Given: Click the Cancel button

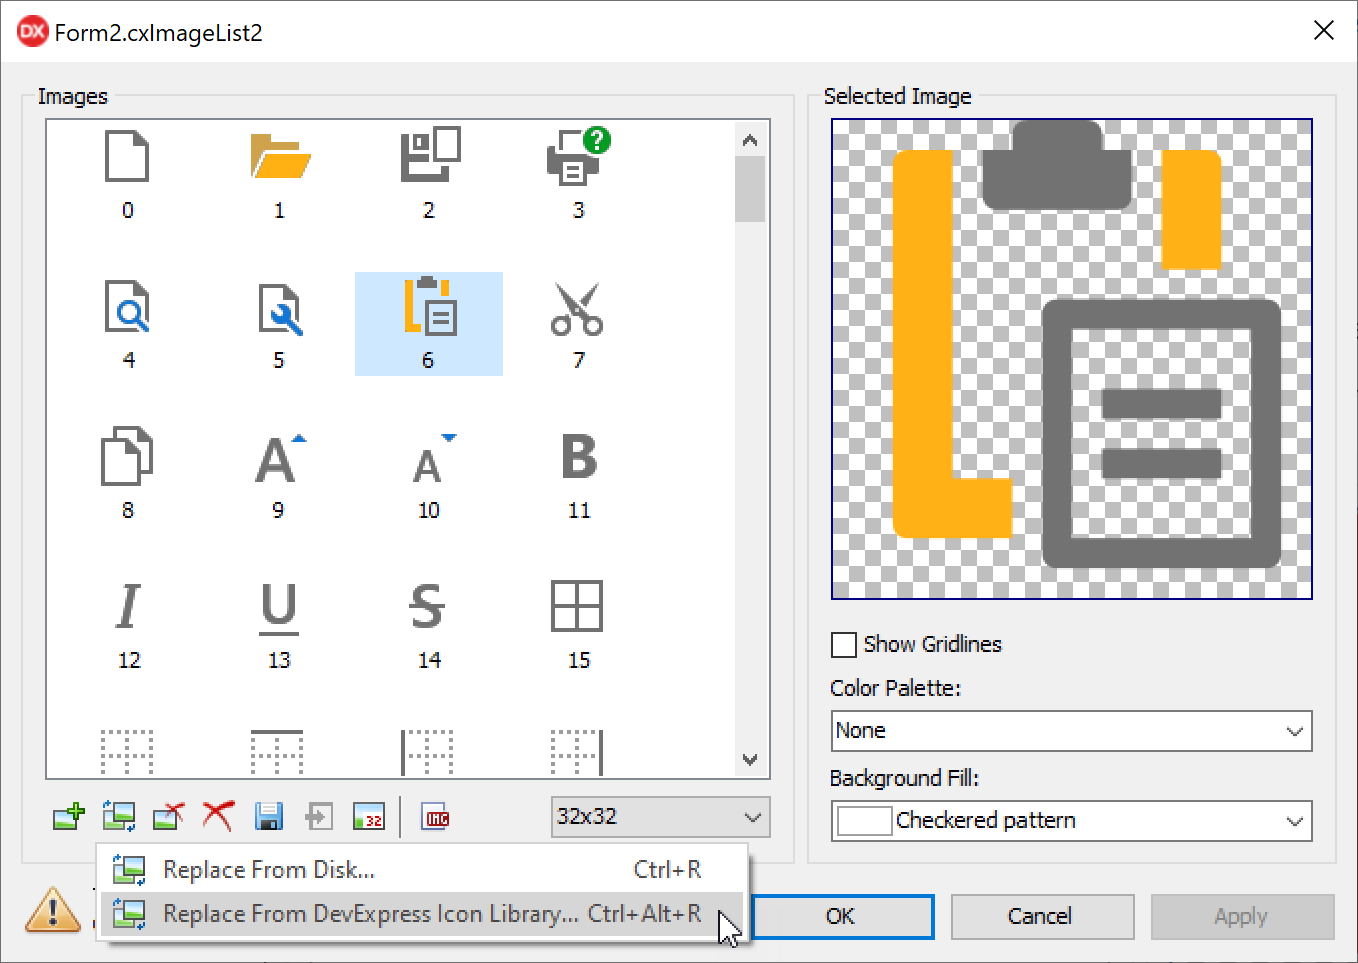Looking at the screenshot, I should [x=1041, y=917].
